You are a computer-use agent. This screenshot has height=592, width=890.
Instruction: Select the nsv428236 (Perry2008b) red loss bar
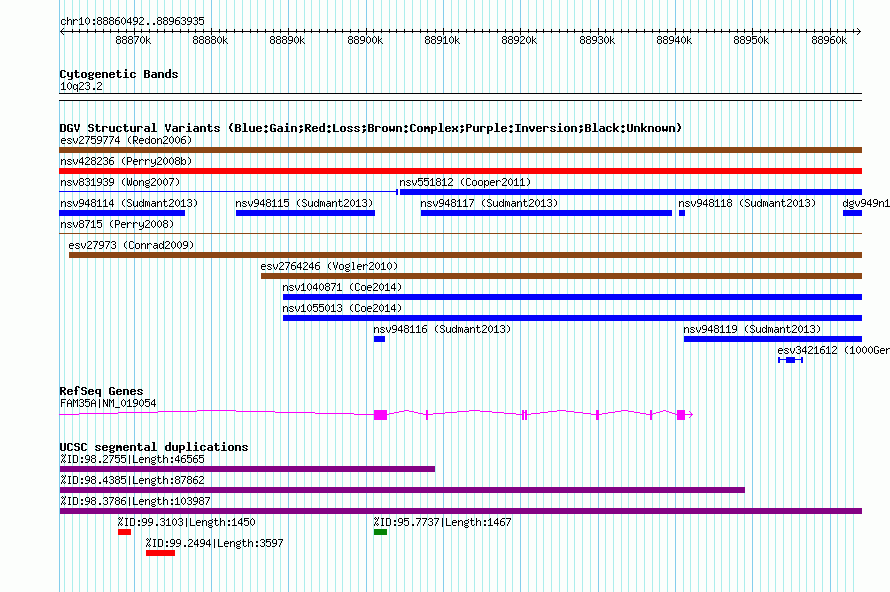460,171
